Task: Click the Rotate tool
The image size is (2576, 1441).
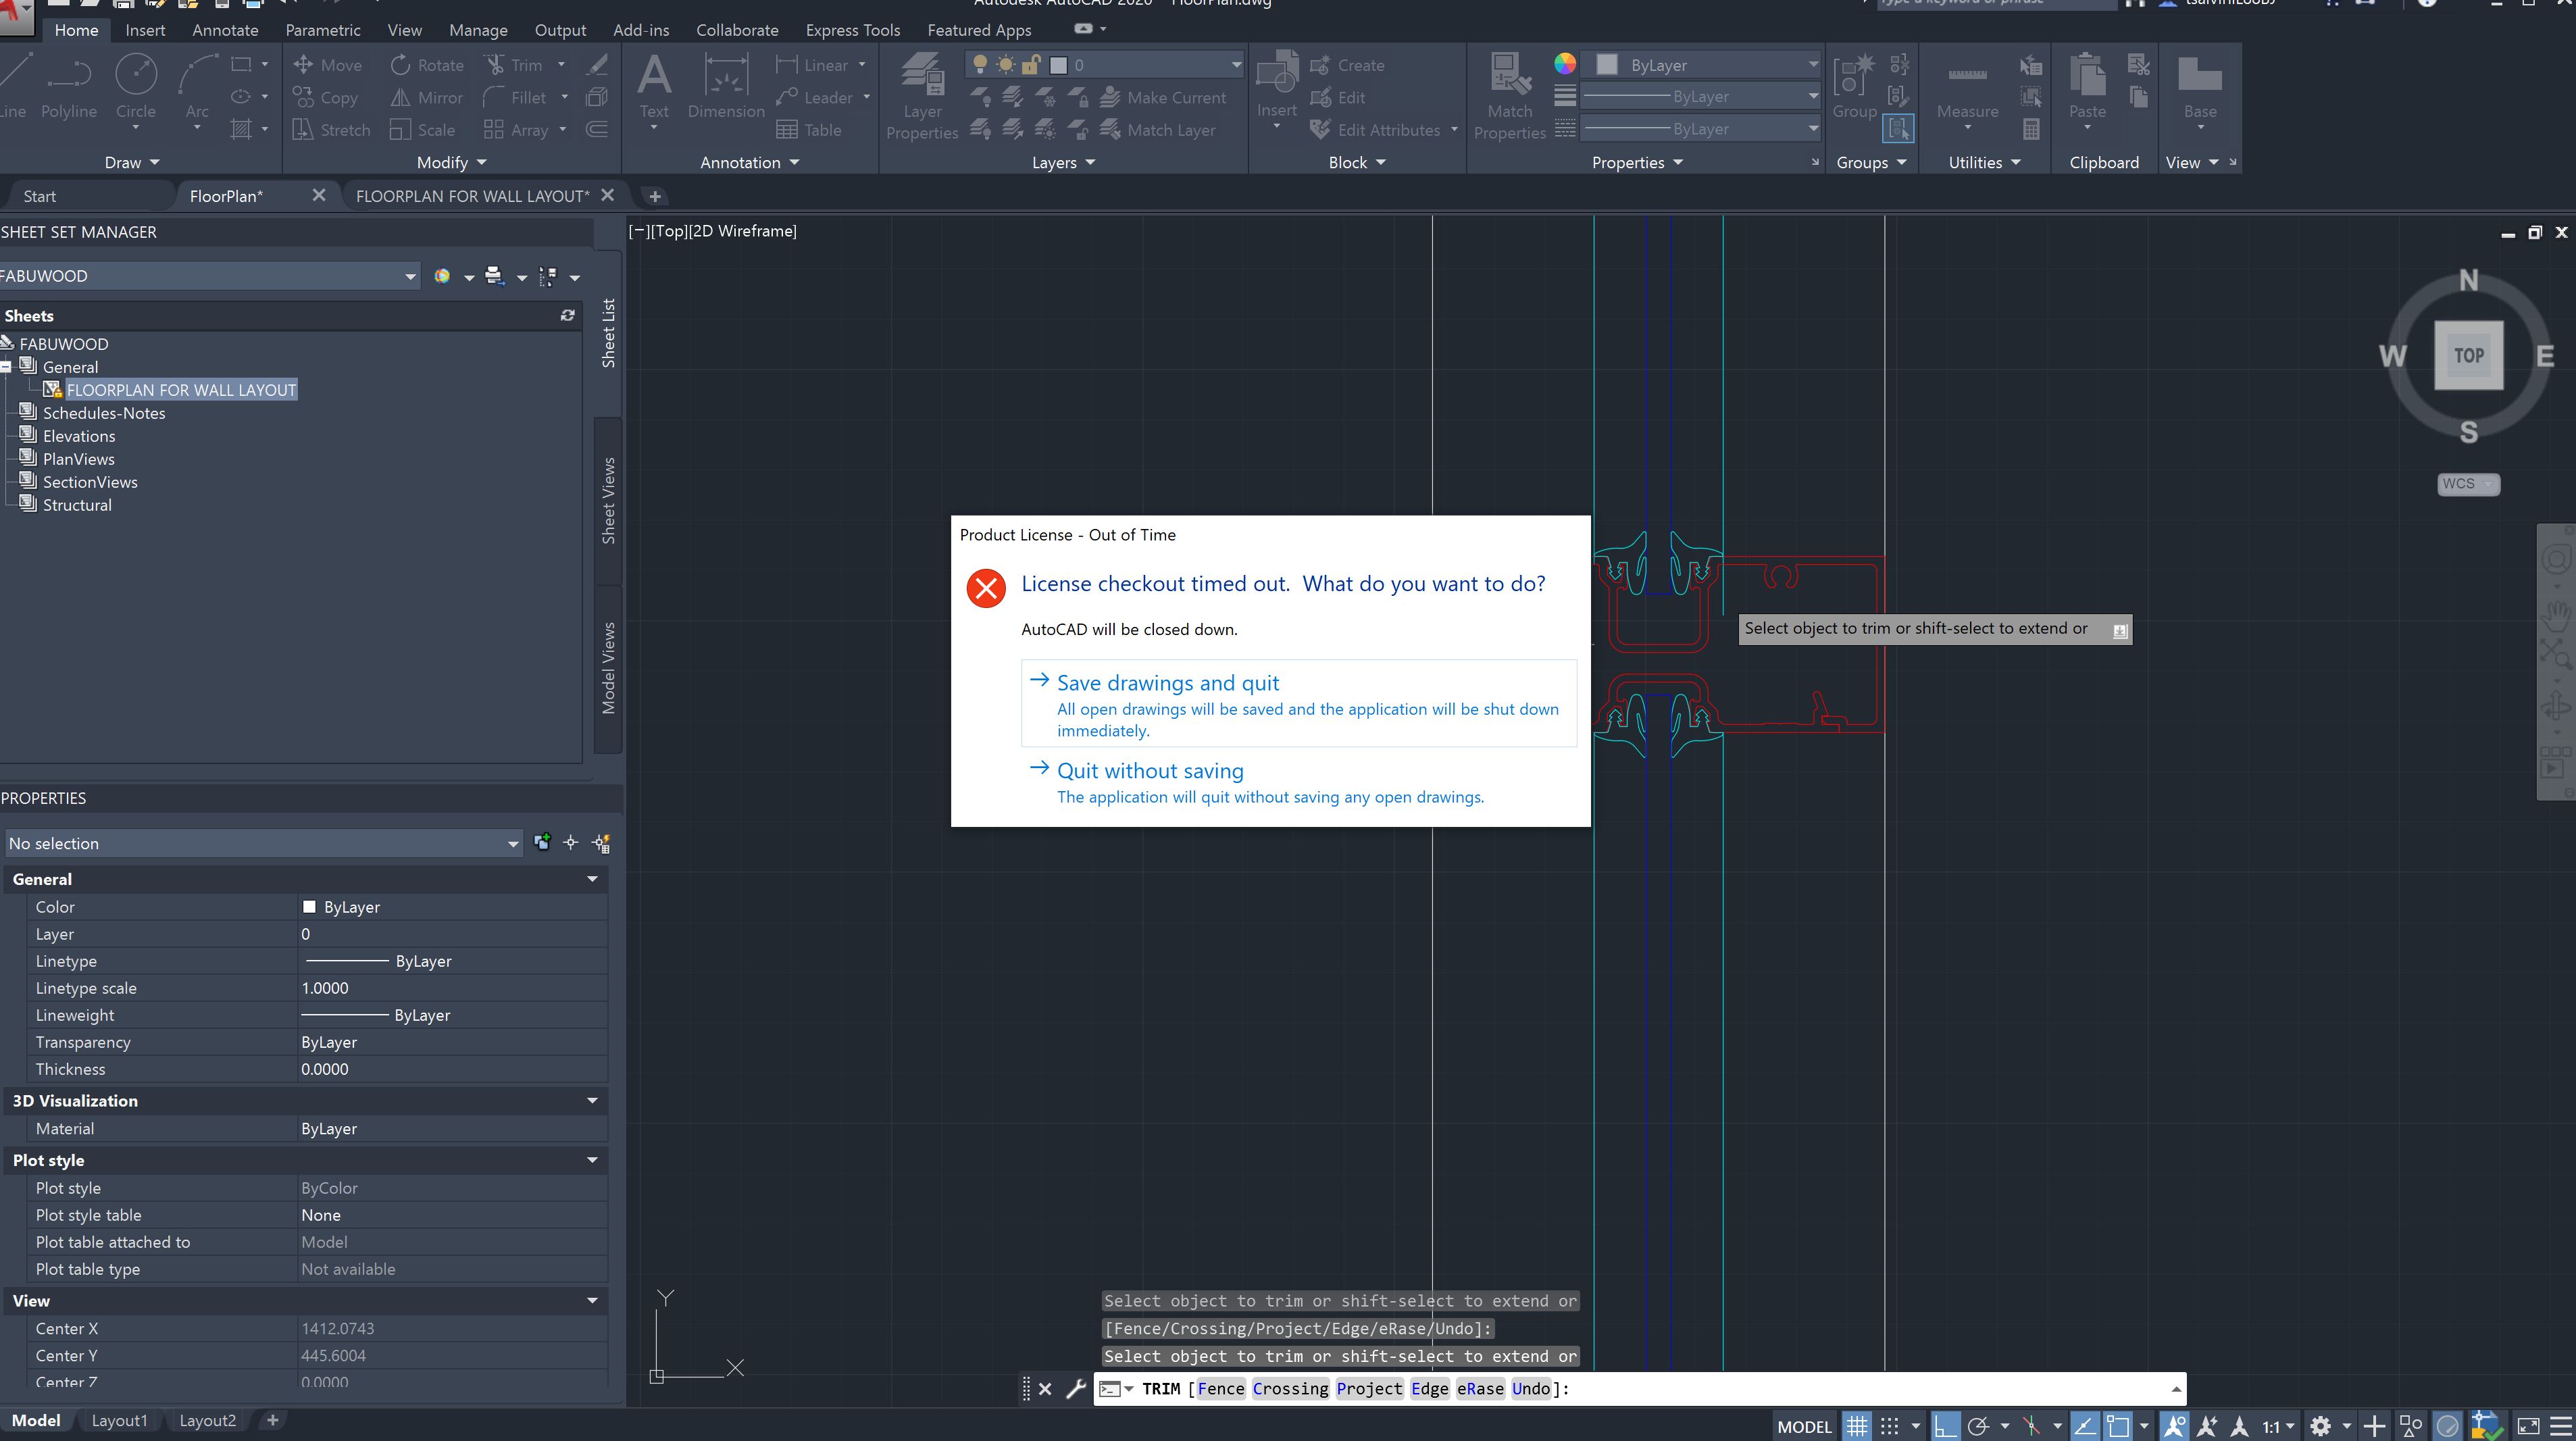Action: coord(427,65)
